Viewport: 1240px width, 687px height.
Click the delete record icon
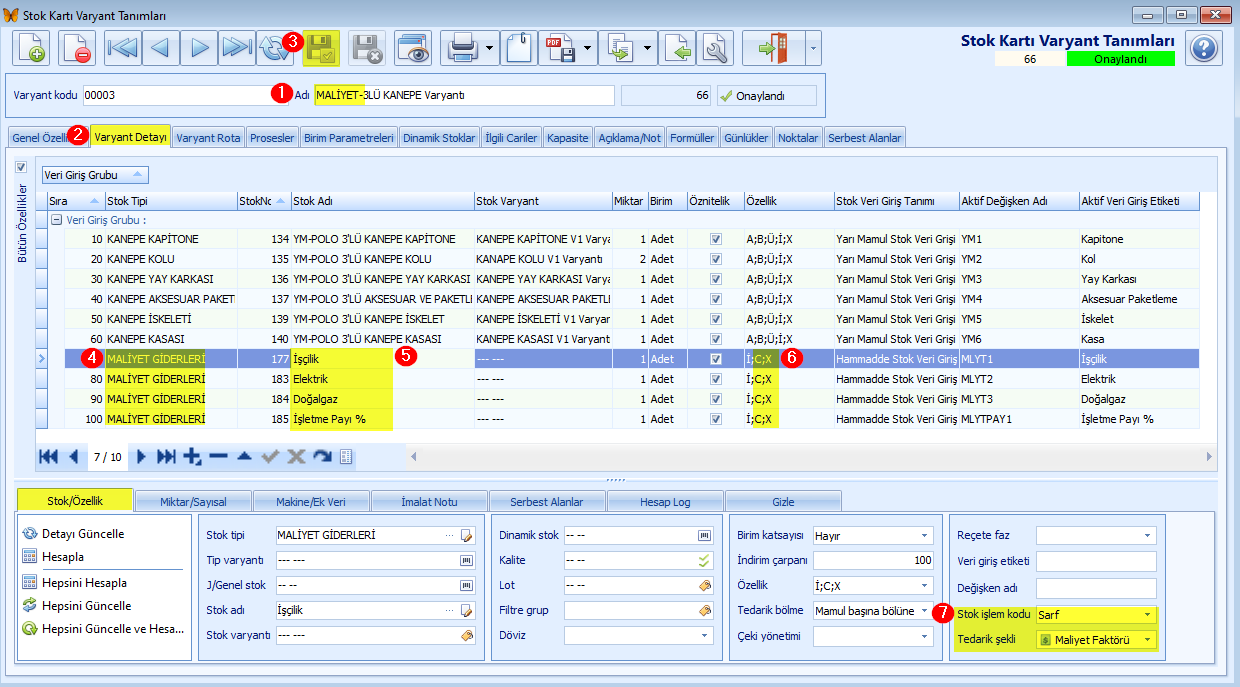pos(76,48)
